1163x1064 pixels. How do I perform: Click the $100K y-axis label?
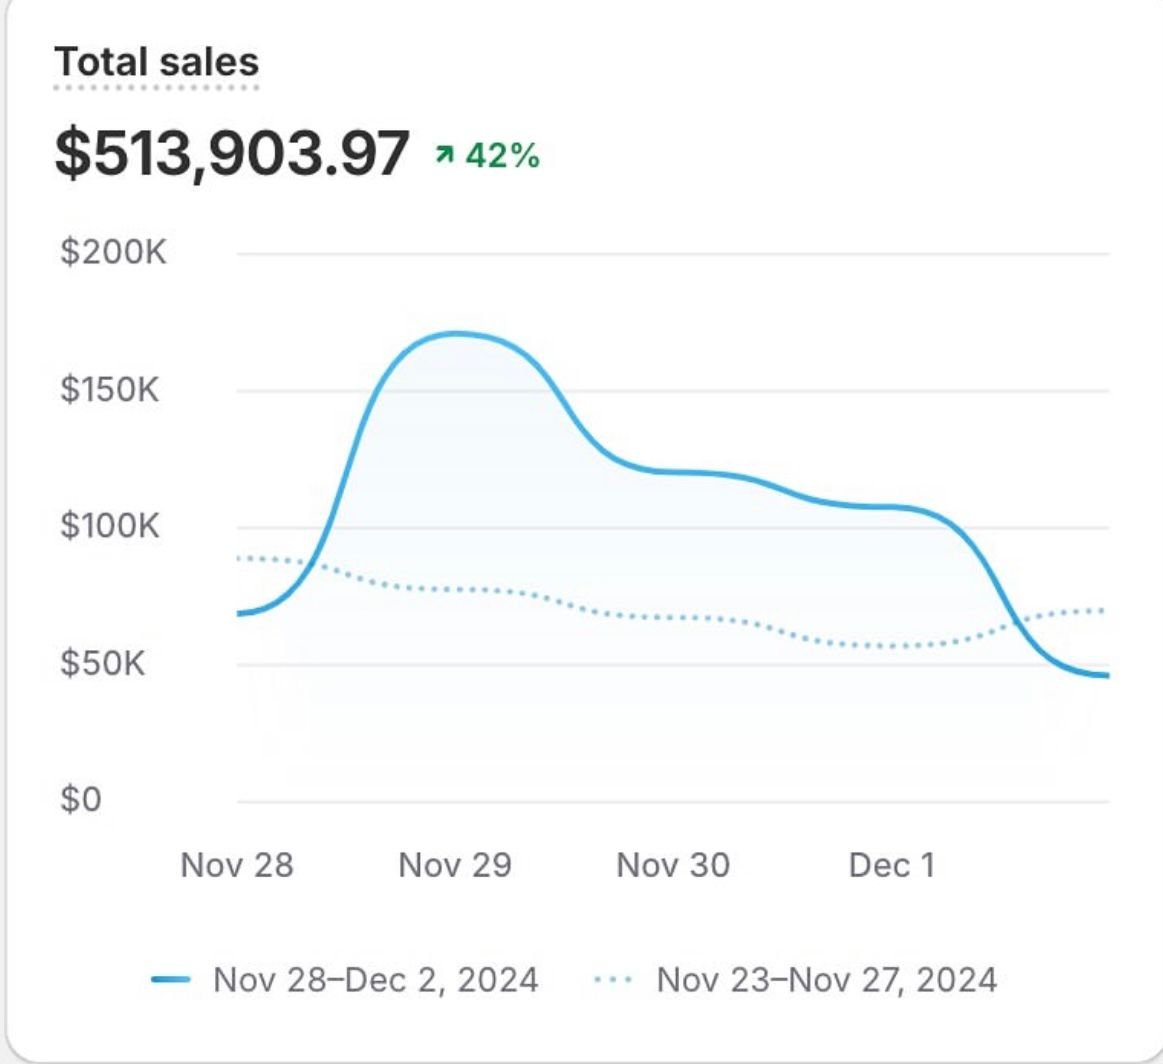(x=110, y=526)
